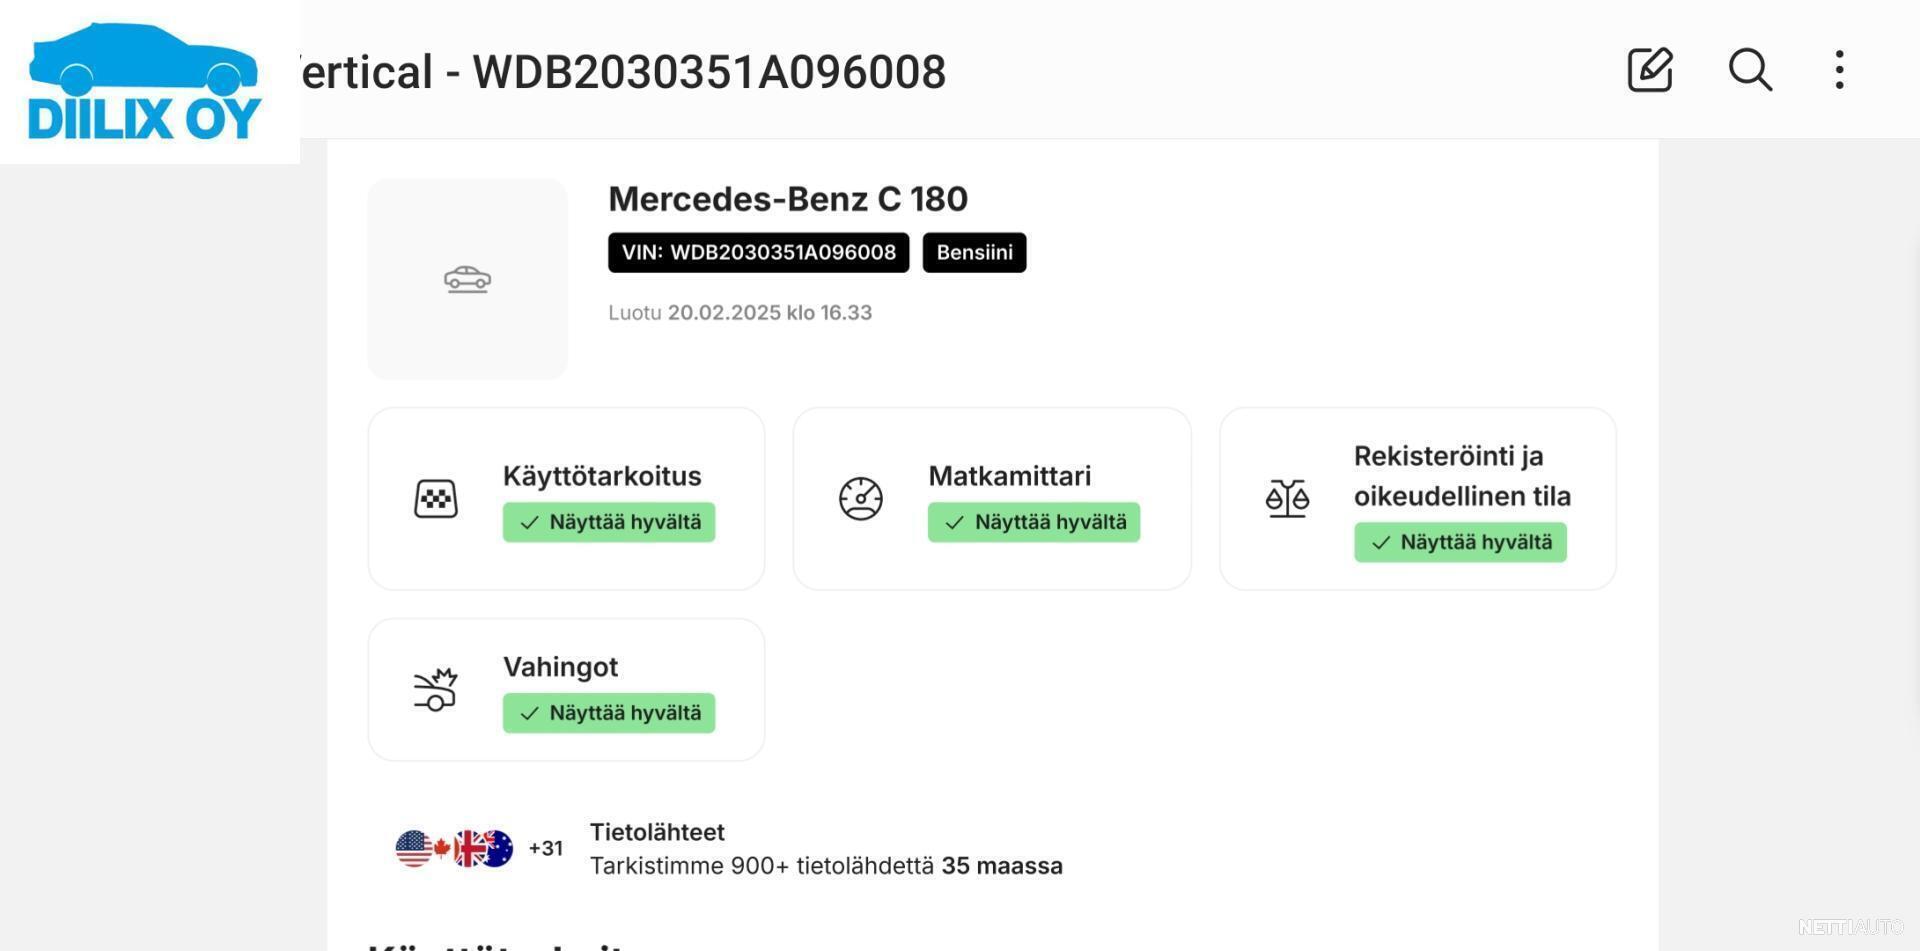This screenshot has height=951, width=1920.
Task: Select the Vahingot card heading
Action: pyautogui.click(x=560, y=667)
